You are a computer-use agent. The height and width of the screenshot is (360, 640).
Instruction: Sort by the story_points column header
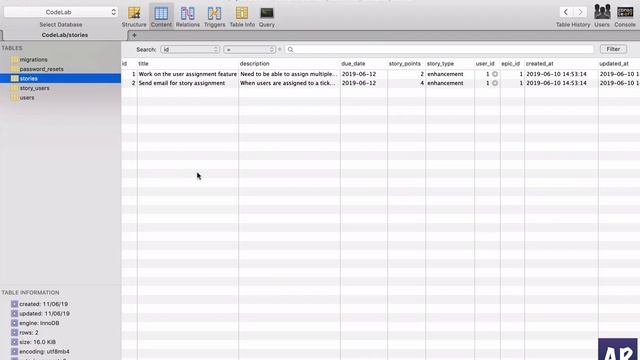coord(406,64)
